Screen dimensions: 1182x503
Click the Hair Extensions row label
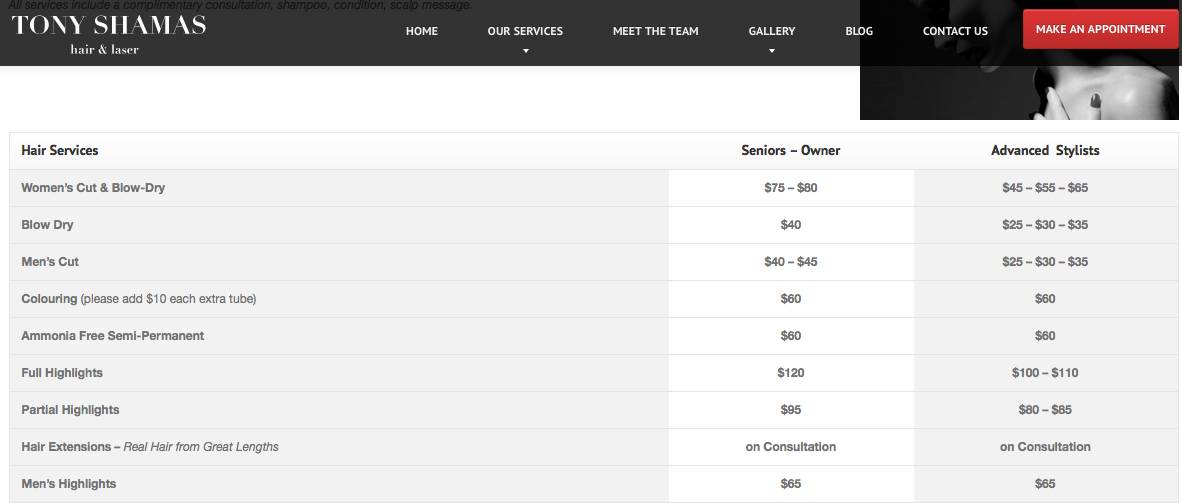[x=150, y=446]
